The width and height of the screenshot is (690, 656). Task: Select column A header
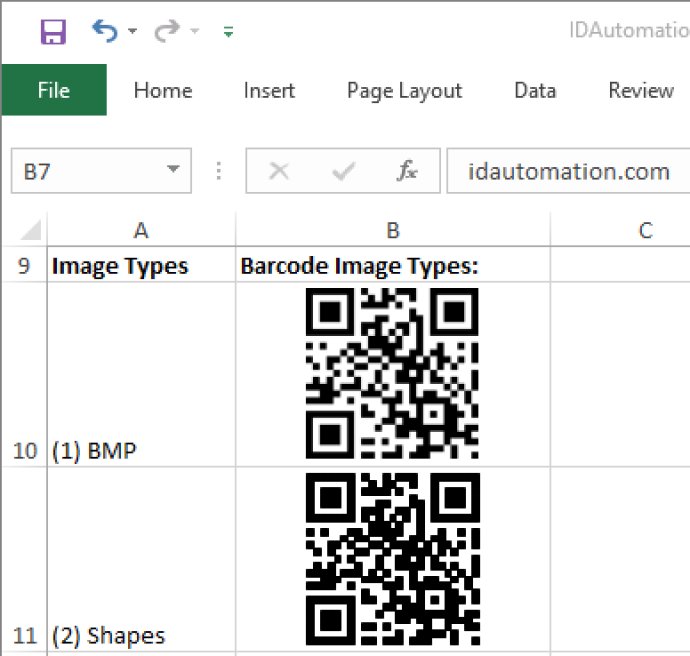[x=141, y=230]
